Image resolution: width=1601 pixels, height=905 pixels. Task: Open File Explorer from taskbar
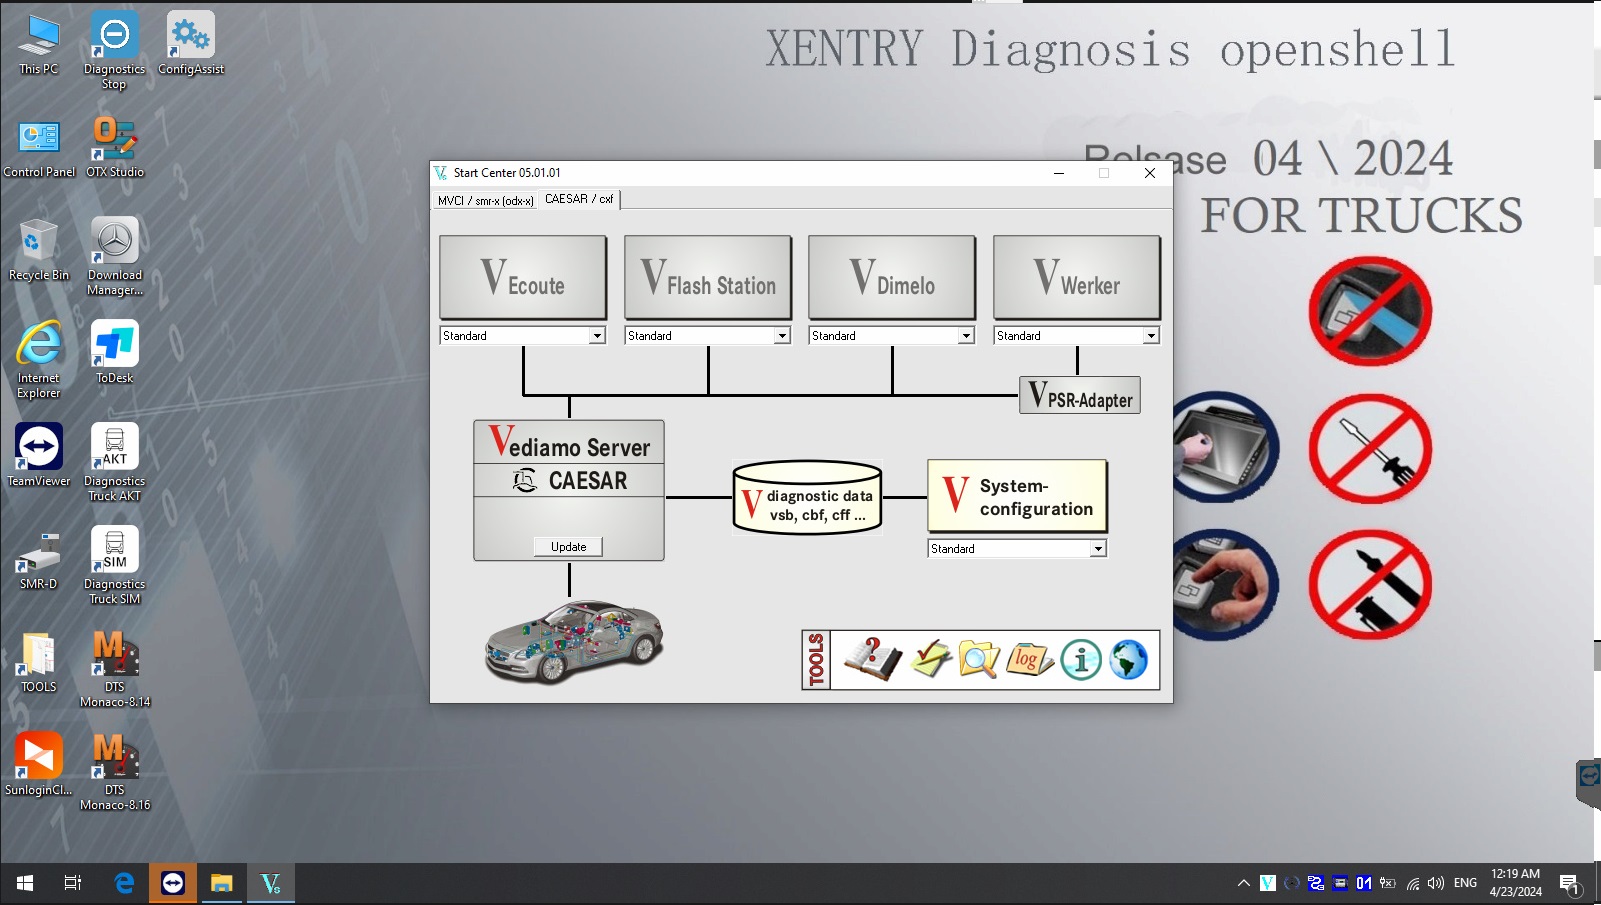click(222, 883)
